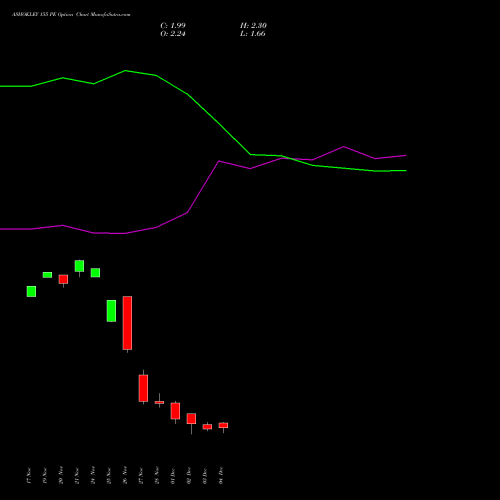500x500 pixels.
Task: Click the 03 Dec date label
Action: (205, 476)
